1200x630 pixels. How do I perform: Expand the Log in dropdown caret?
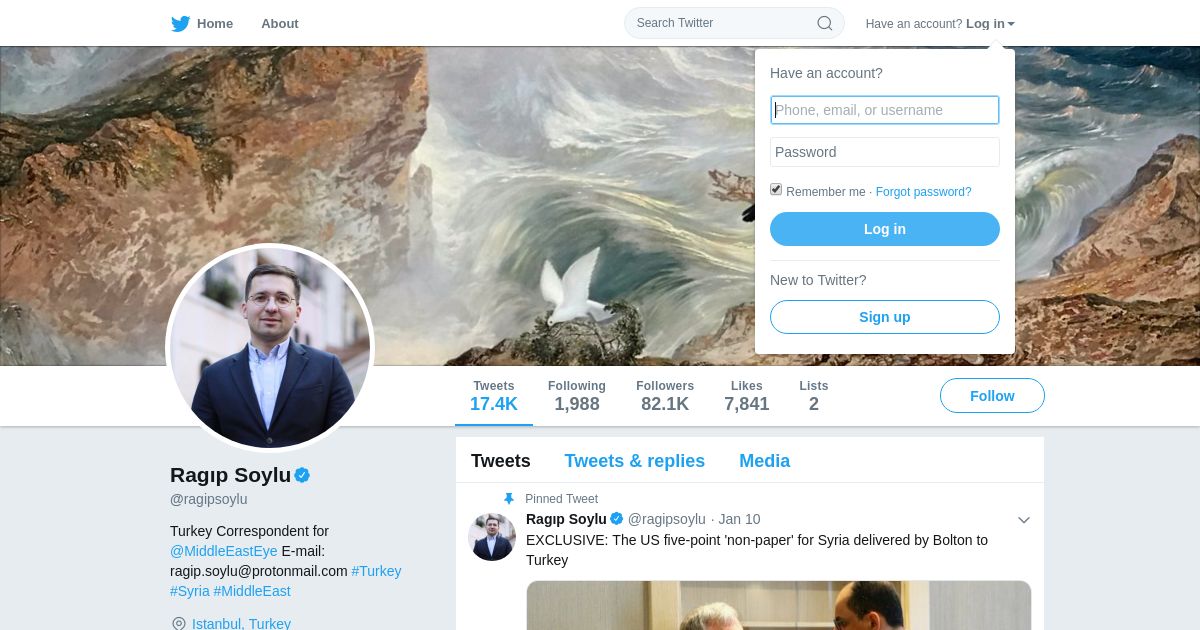(x=1011, y=24)
